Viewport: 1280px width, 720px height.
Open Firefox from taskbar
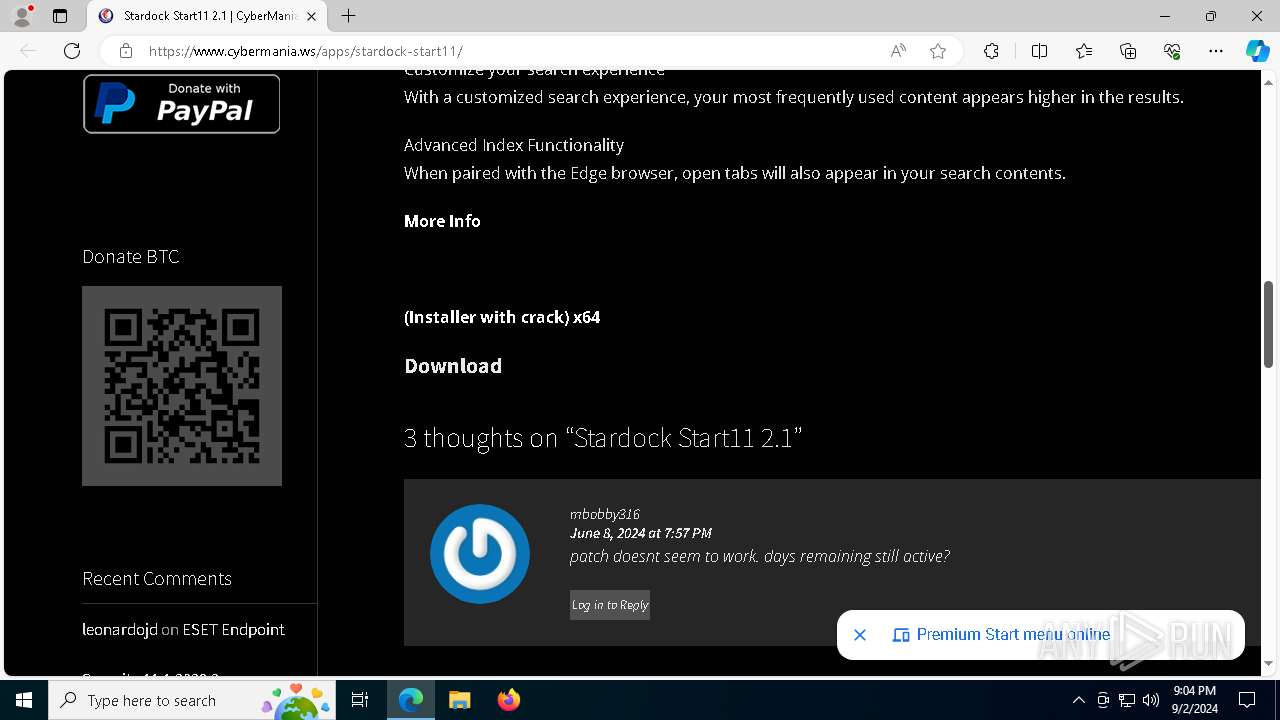[509, 700]
